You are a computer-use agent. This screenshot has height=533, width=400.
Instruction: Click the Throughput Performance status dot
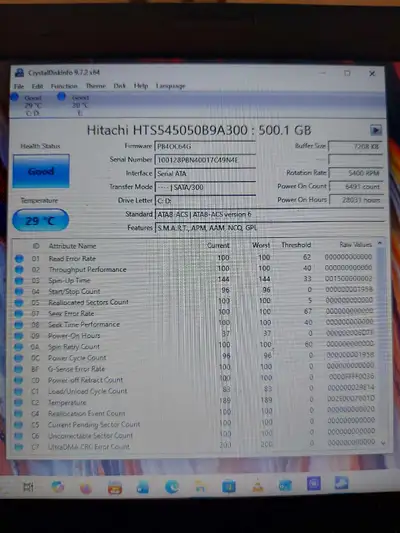pos(19,270)
